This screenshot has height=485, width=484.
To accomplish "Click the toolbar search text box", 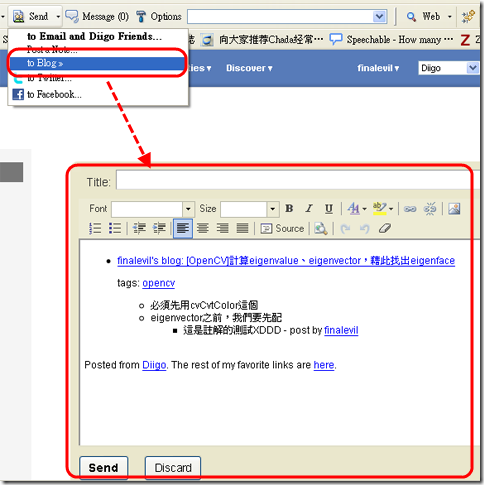I will (x=280, y=16).
